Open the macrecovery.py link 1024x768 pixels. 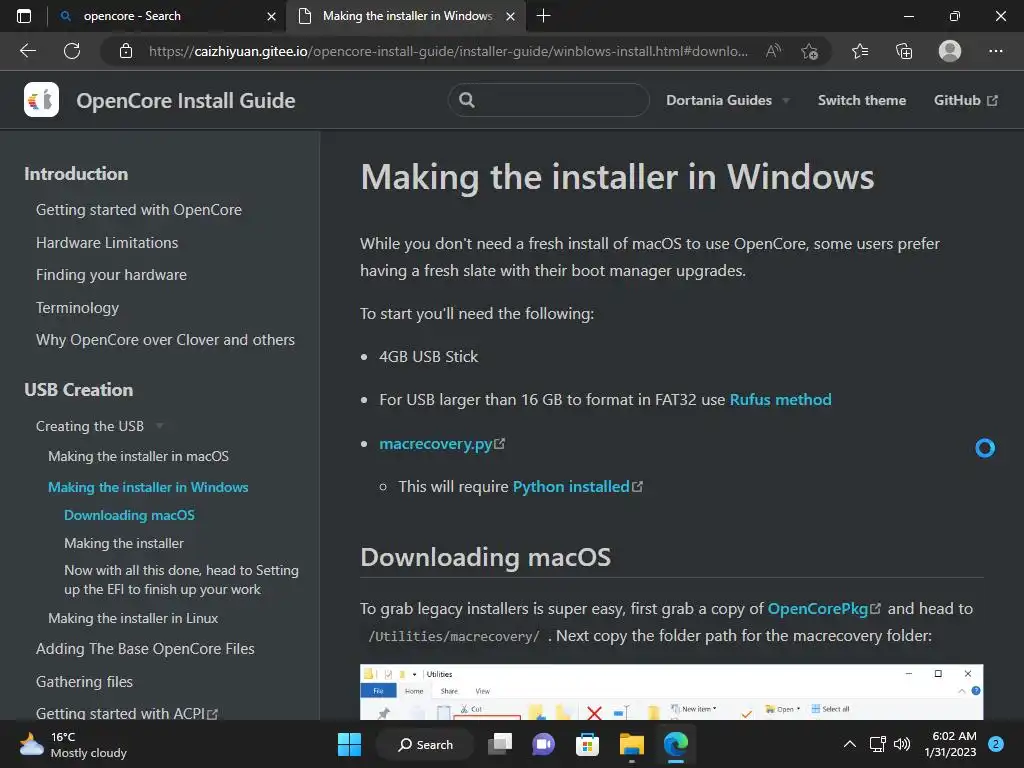click(x=441, y=444)
